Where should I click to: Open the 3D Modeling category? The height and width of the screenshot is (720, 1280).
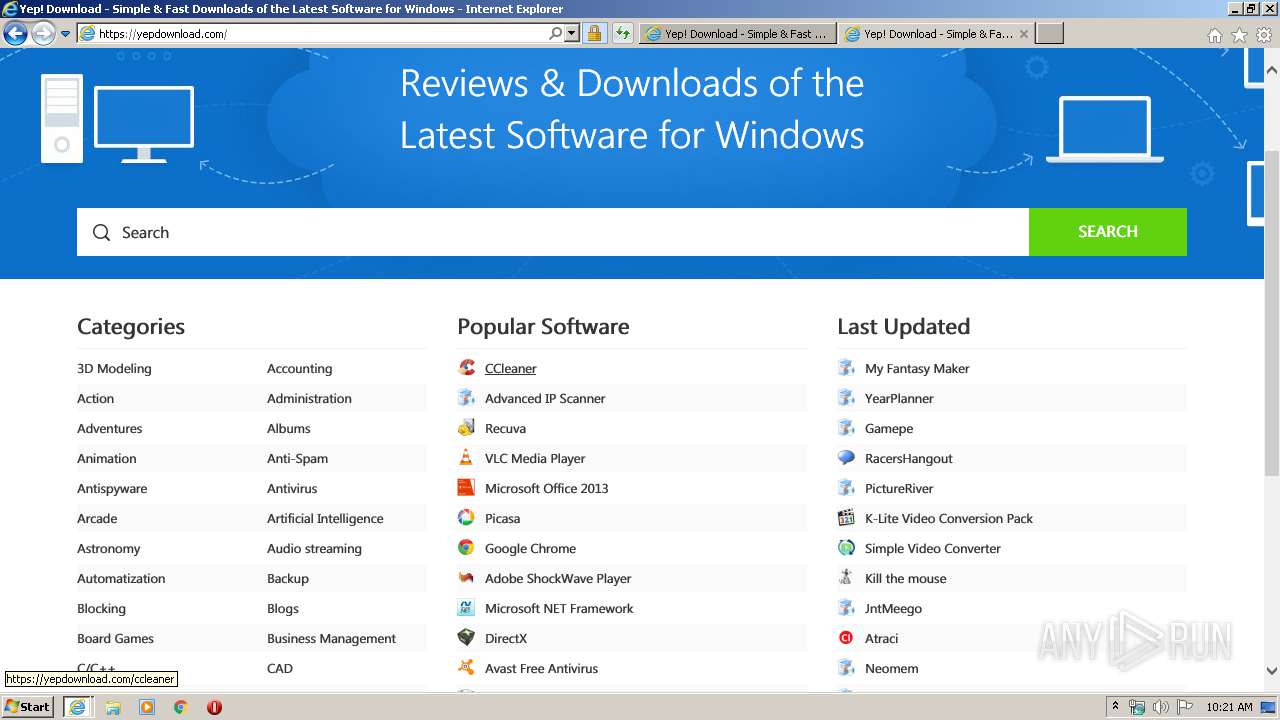(114, 368)
